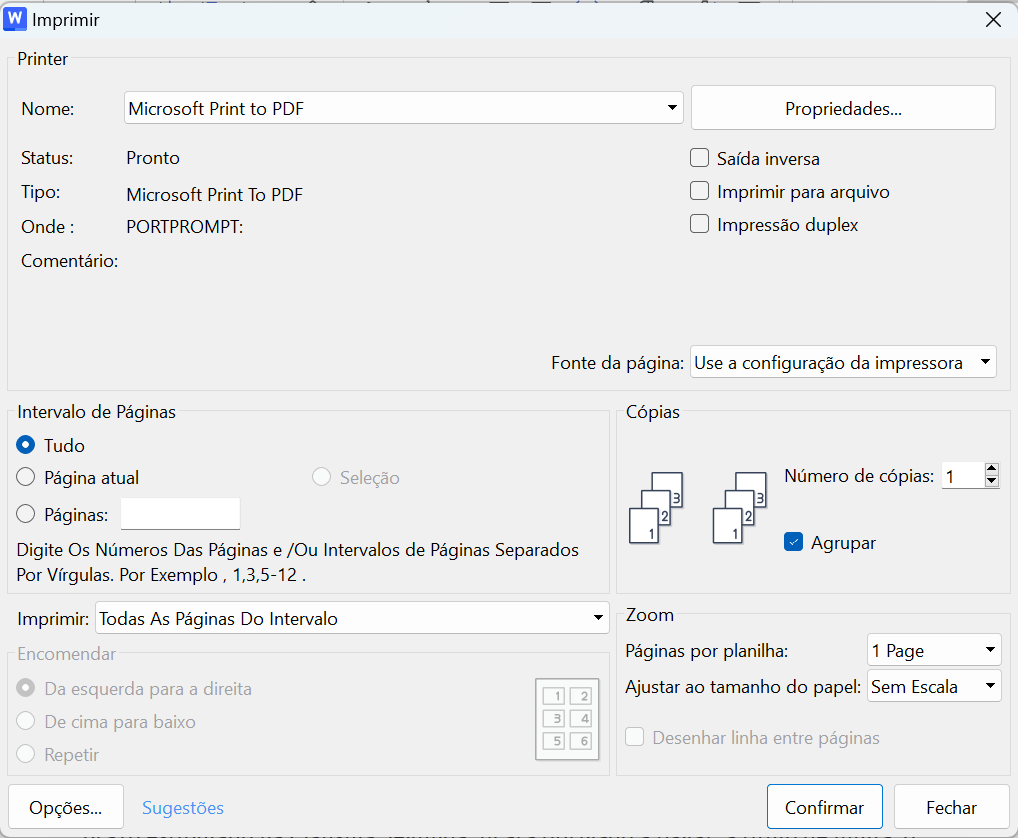Open the Sugestões link

(x=182, y=806)
